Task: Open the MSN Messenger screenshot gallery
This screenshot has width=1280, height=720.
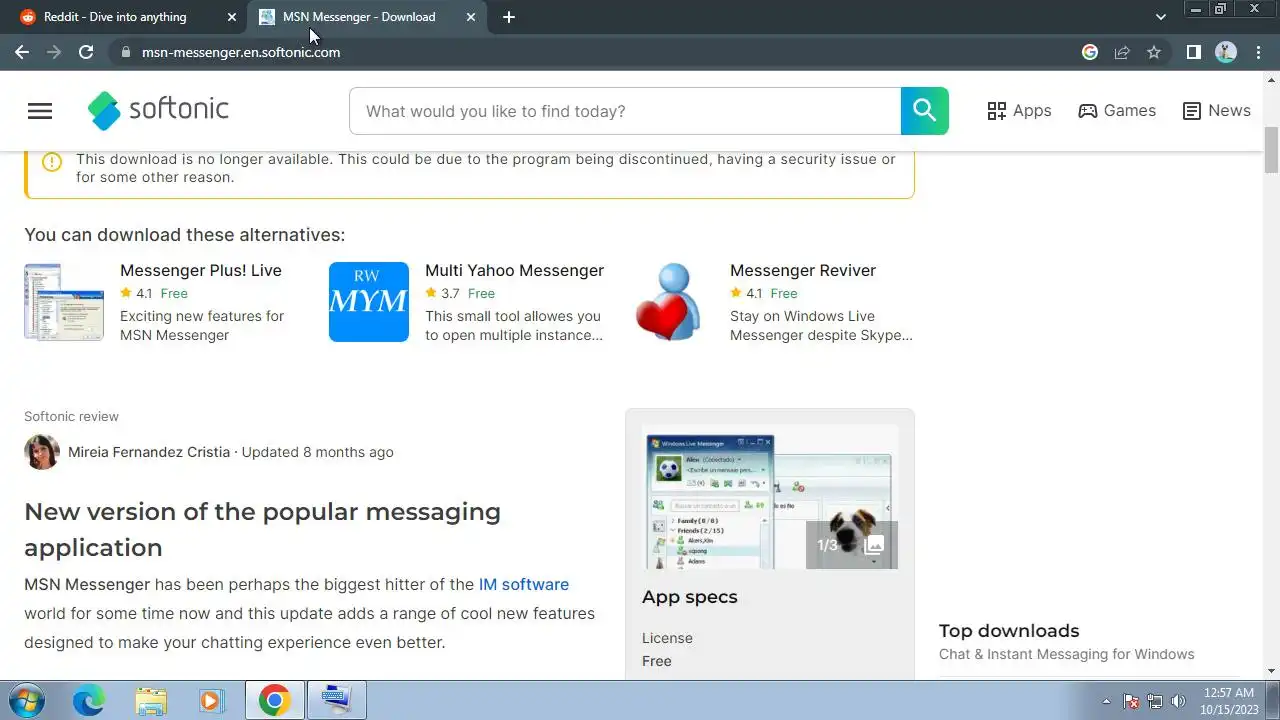Action: tap(770, 497)
